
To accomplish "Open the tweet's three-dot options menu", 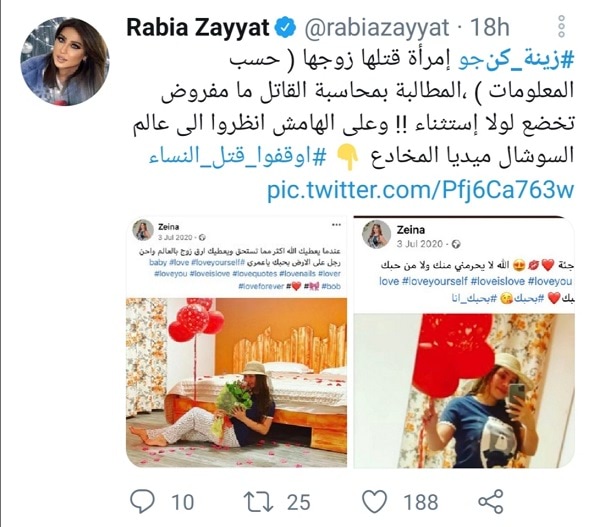I will (561, 27).
